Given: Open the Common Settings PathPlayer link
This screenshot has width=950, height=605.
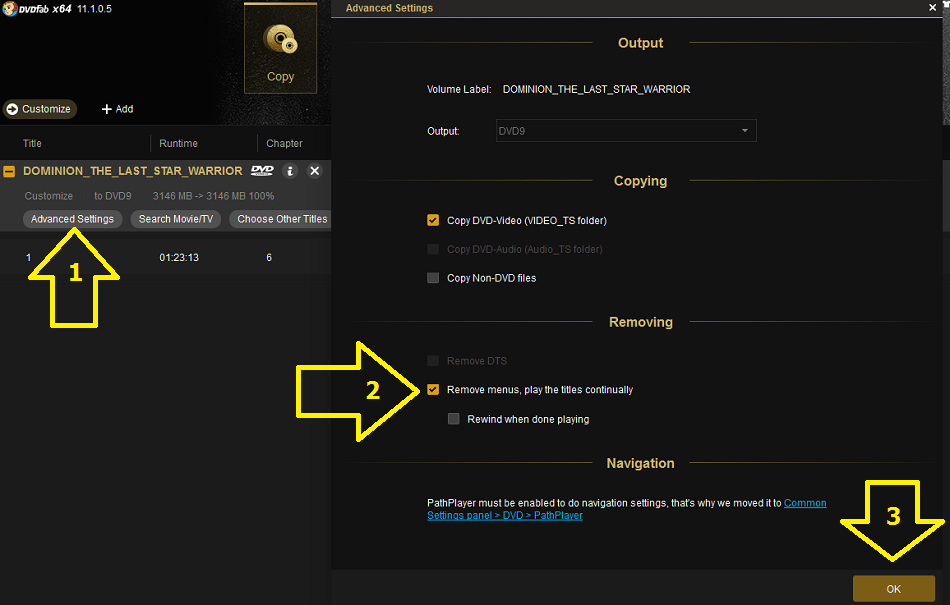Looking at the screenshot, I should (x=626, y=509).
